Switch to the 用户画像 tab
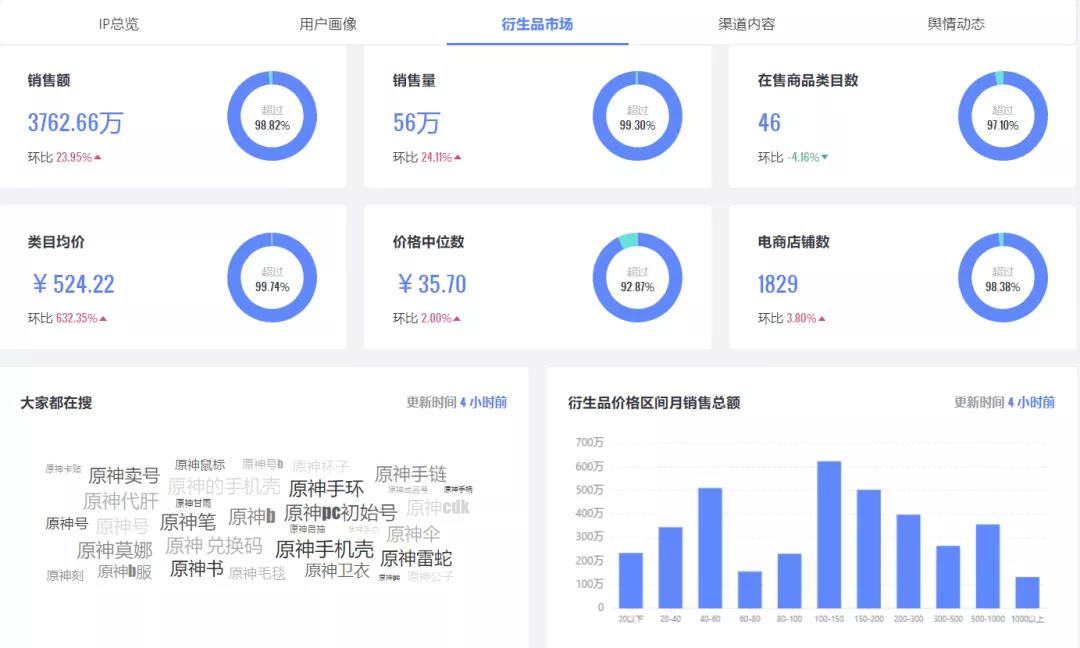Viewport: 1080px width, 648px height. click(328, 24)
